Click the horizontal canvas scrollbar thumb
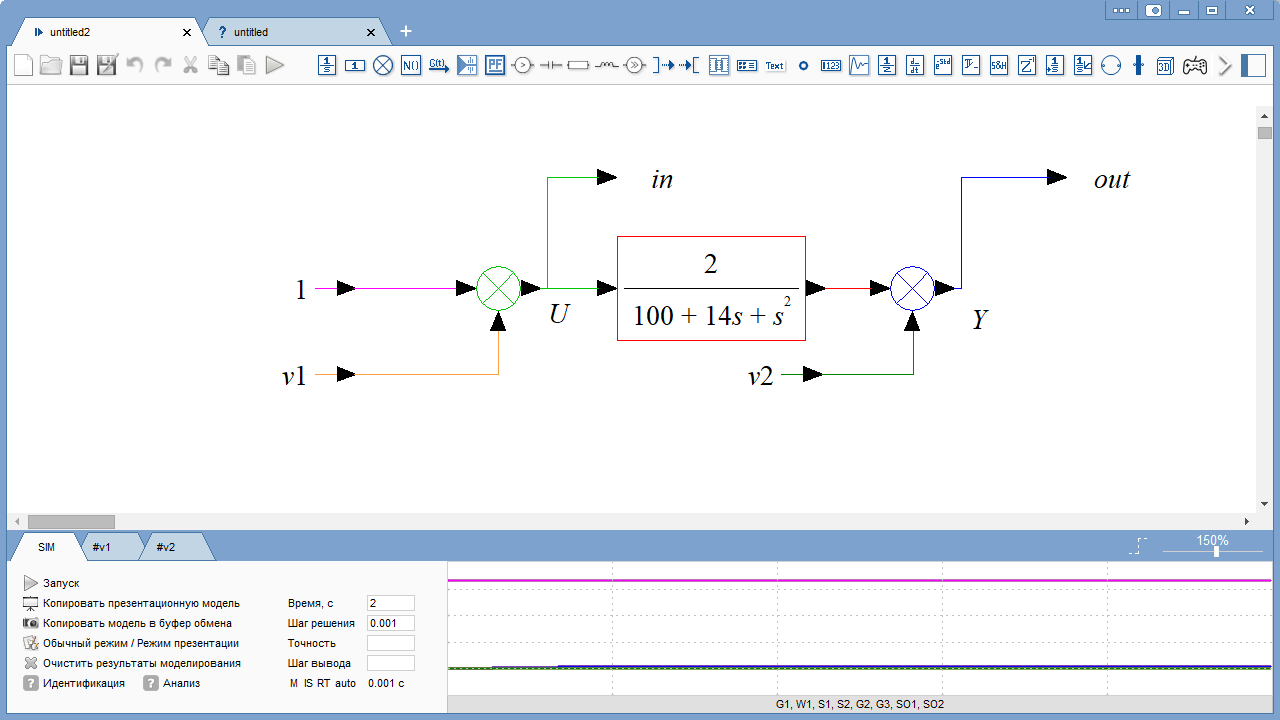This screenshot has height=720, width=1280. (x=71, y=521)
